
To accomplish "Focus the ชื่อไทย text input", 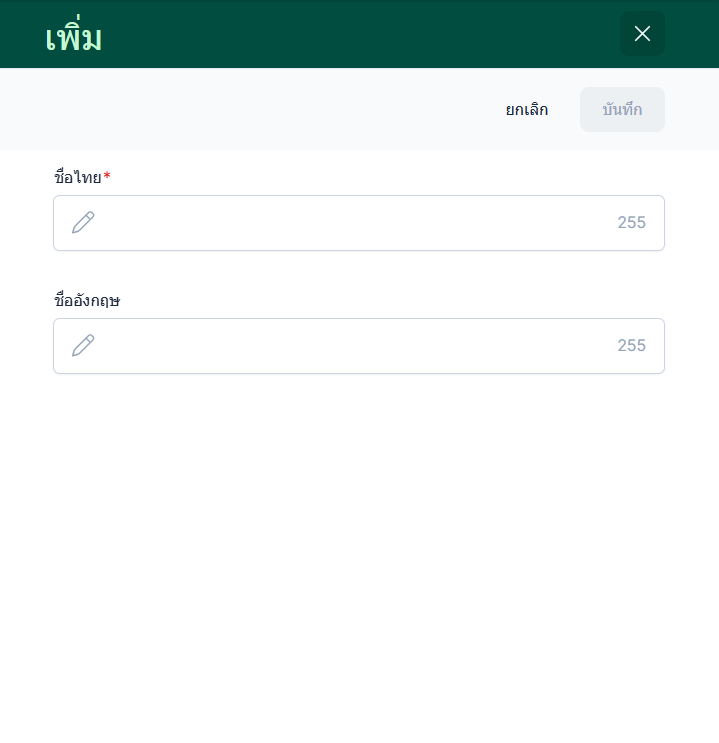I will tap(359, 223).
